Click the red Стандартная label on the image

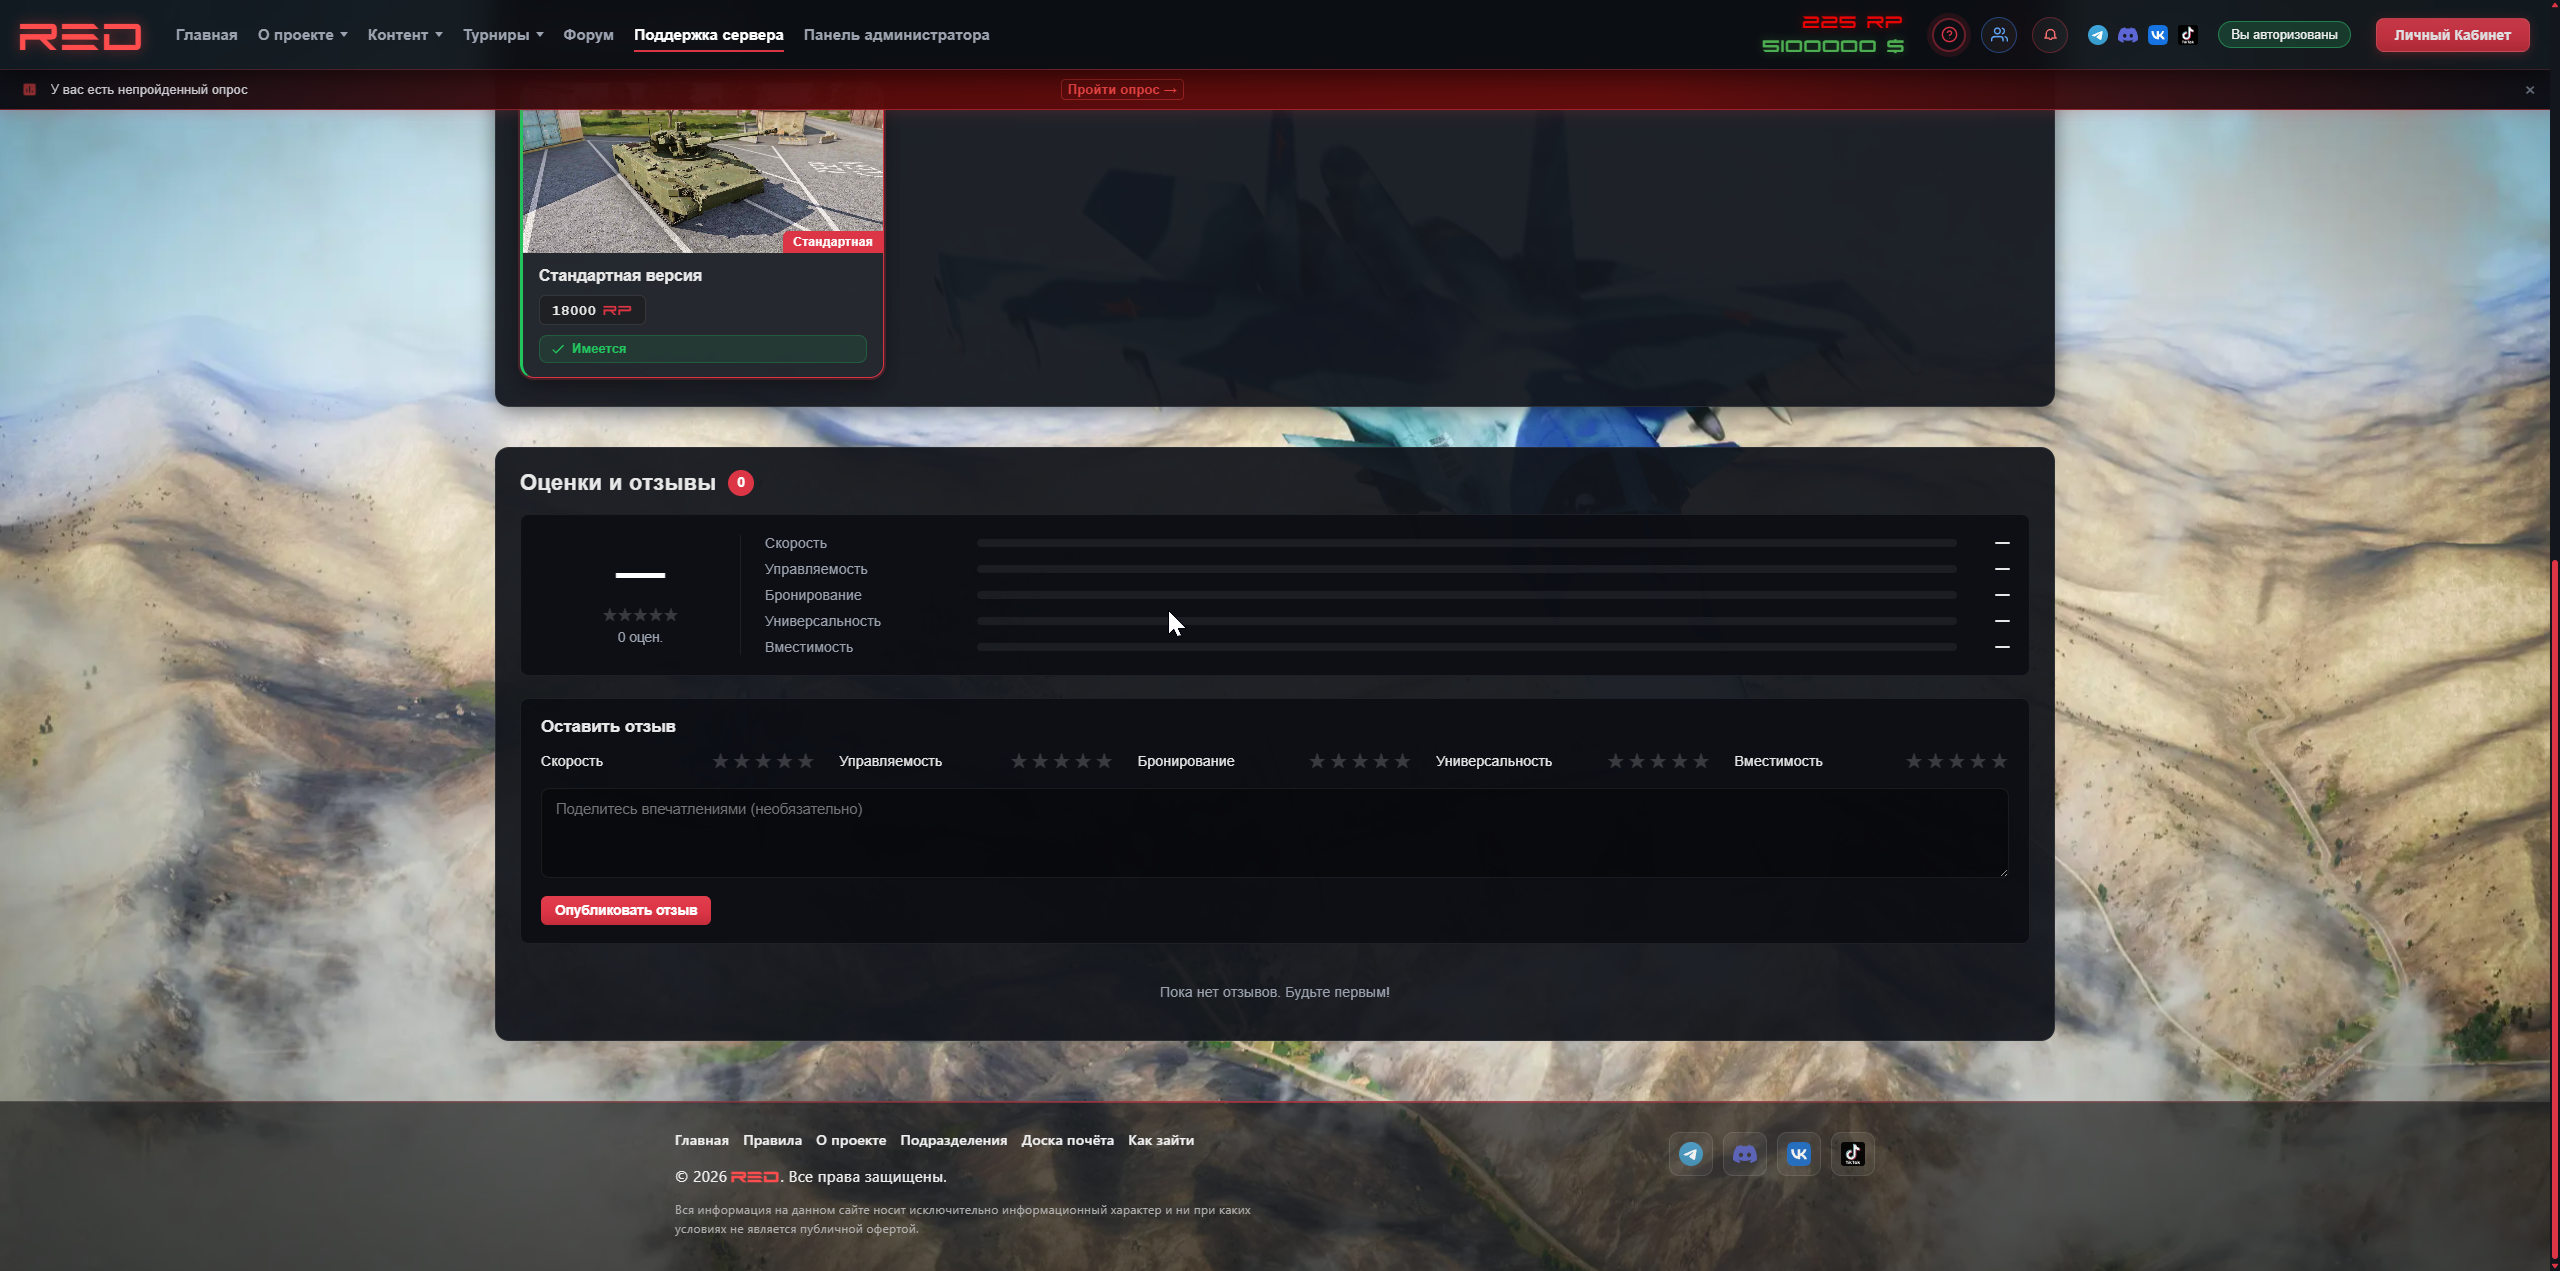coord(833,242)
